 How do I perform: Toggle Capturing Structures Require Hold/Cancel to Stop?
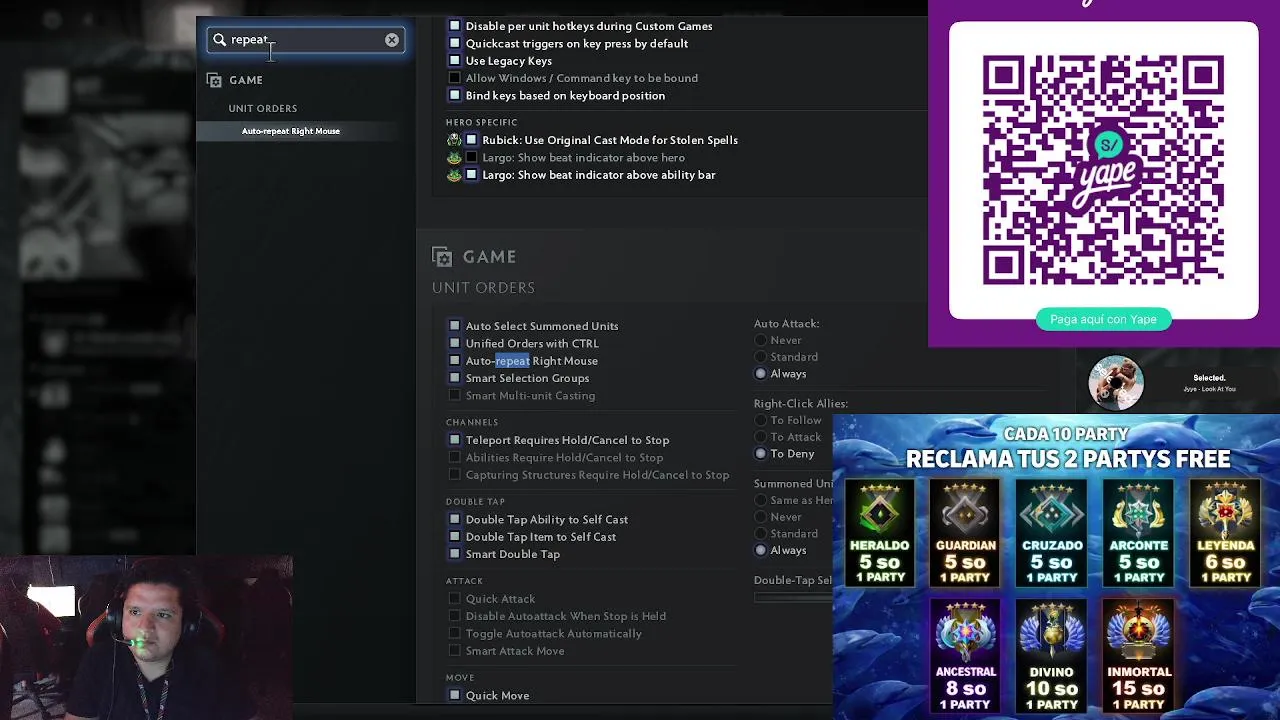pos(455,475)
